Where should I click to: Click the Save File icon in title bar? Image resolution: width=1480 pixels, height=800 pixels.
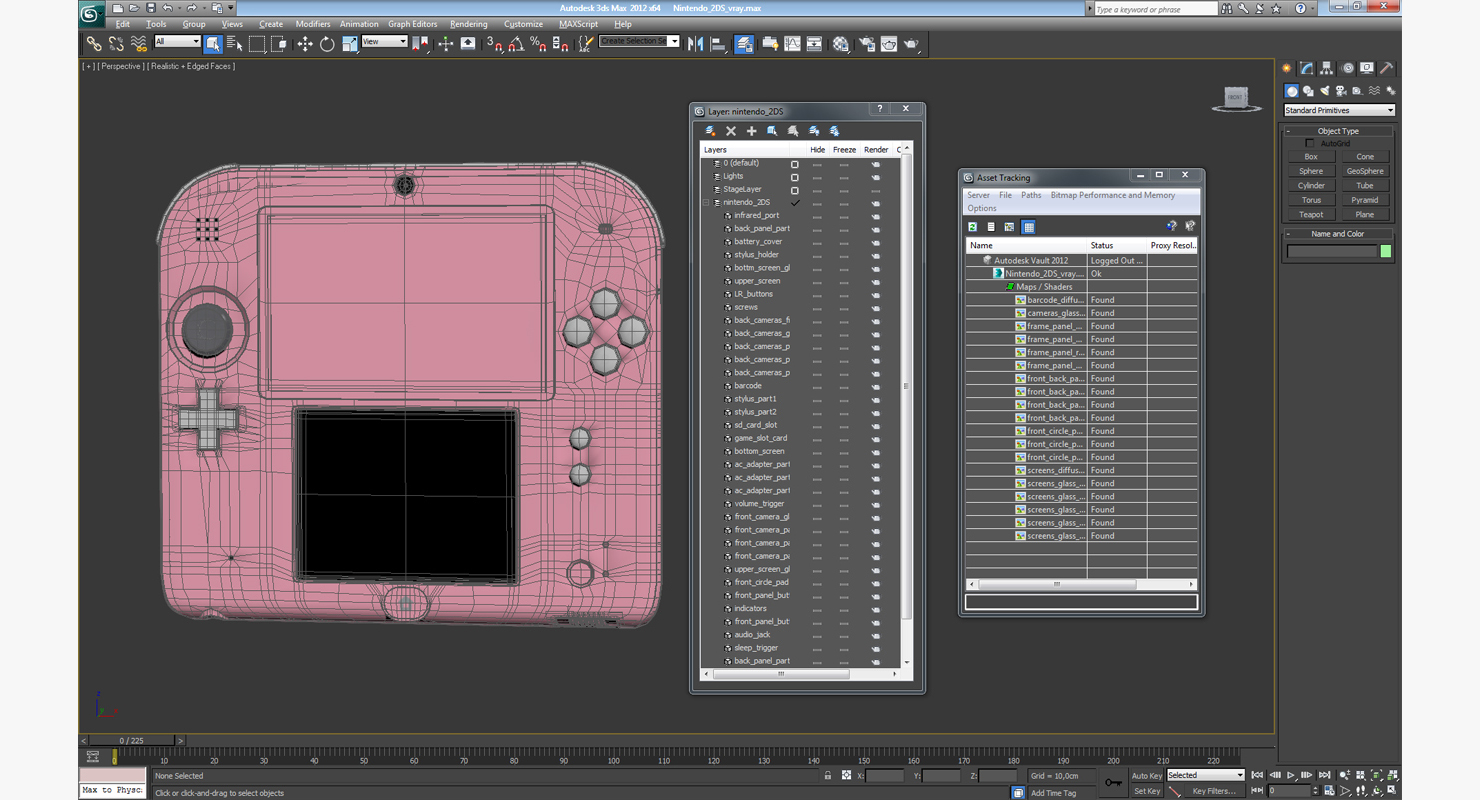150,8
